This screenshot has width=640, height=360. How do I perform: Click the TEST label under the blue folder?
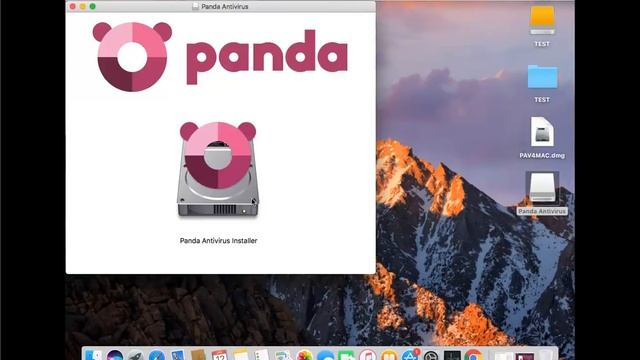point(542,100)
